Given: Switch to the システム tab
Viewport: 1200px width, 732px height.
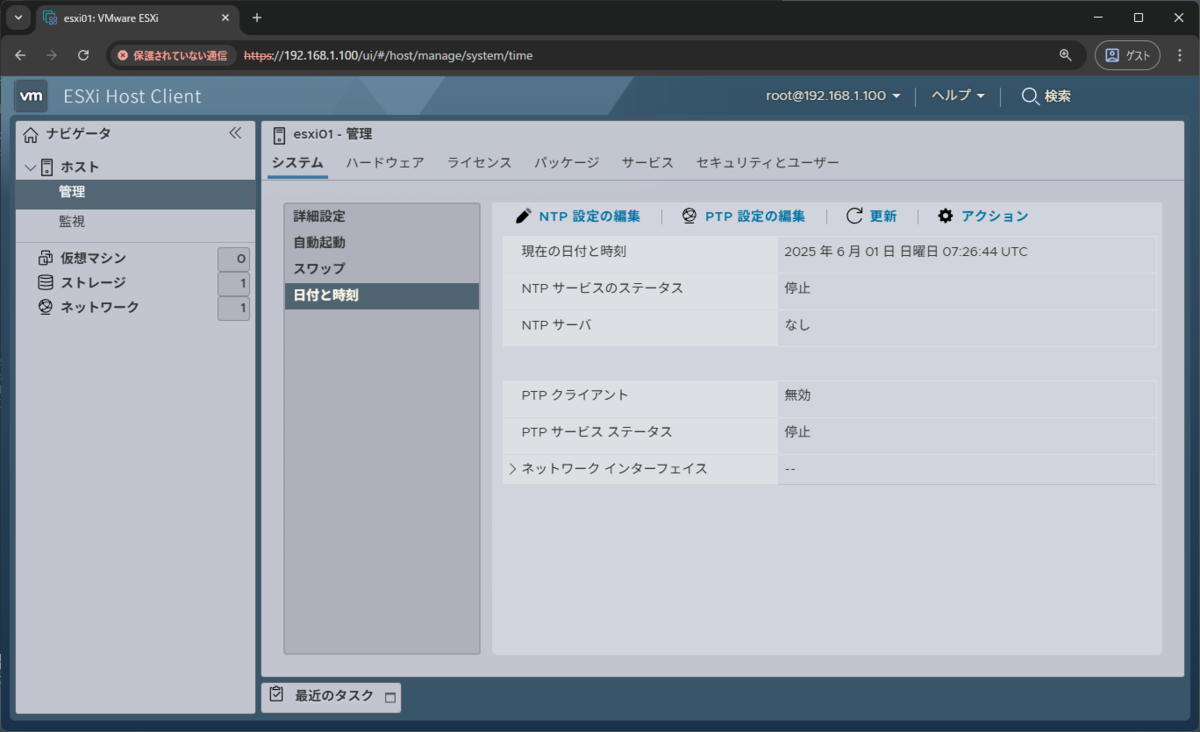Looking at the screenshot, I should [x=298, y=162].
